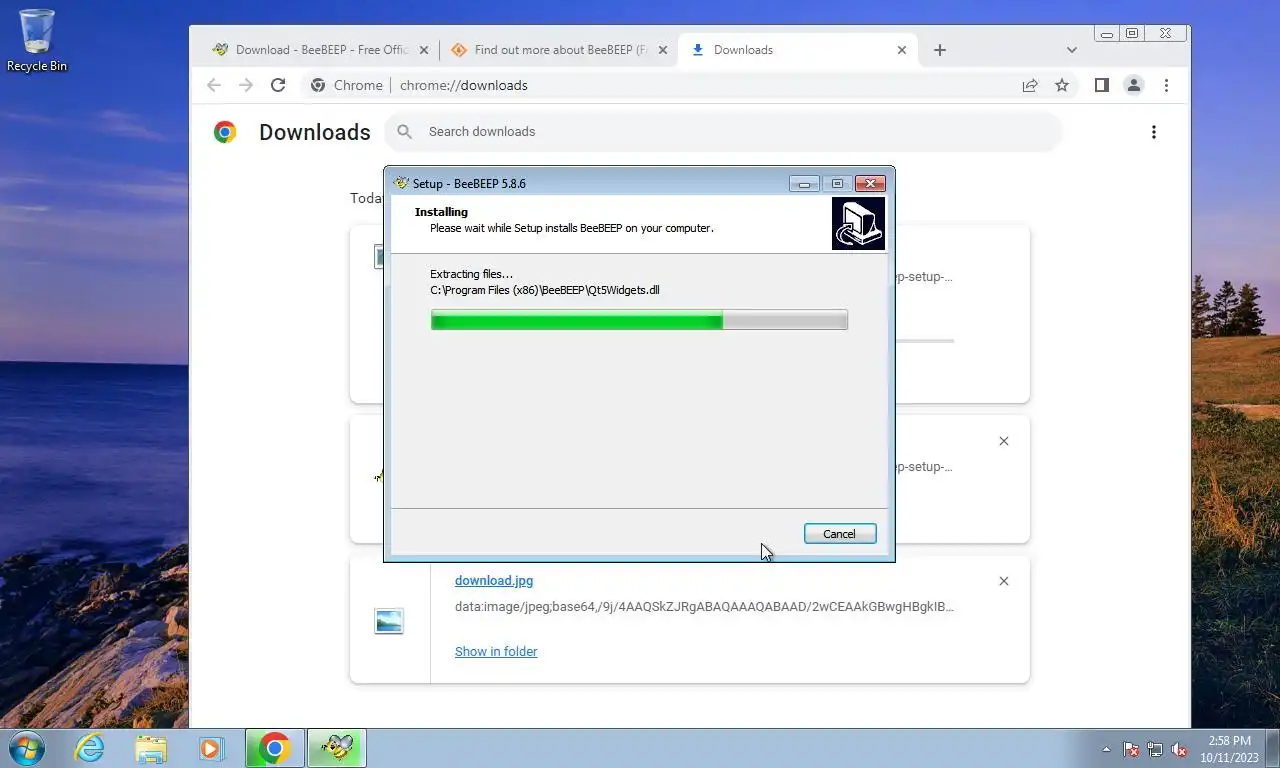
Task: Share this page icon in address bar
Action: click(x=1030, y=86)
